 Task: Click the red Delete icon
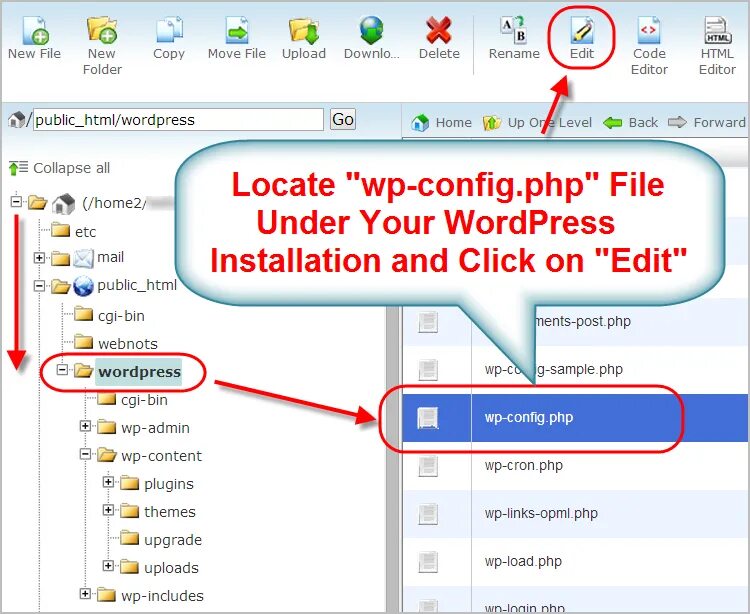pyautogui.click(x=439, y=31)
